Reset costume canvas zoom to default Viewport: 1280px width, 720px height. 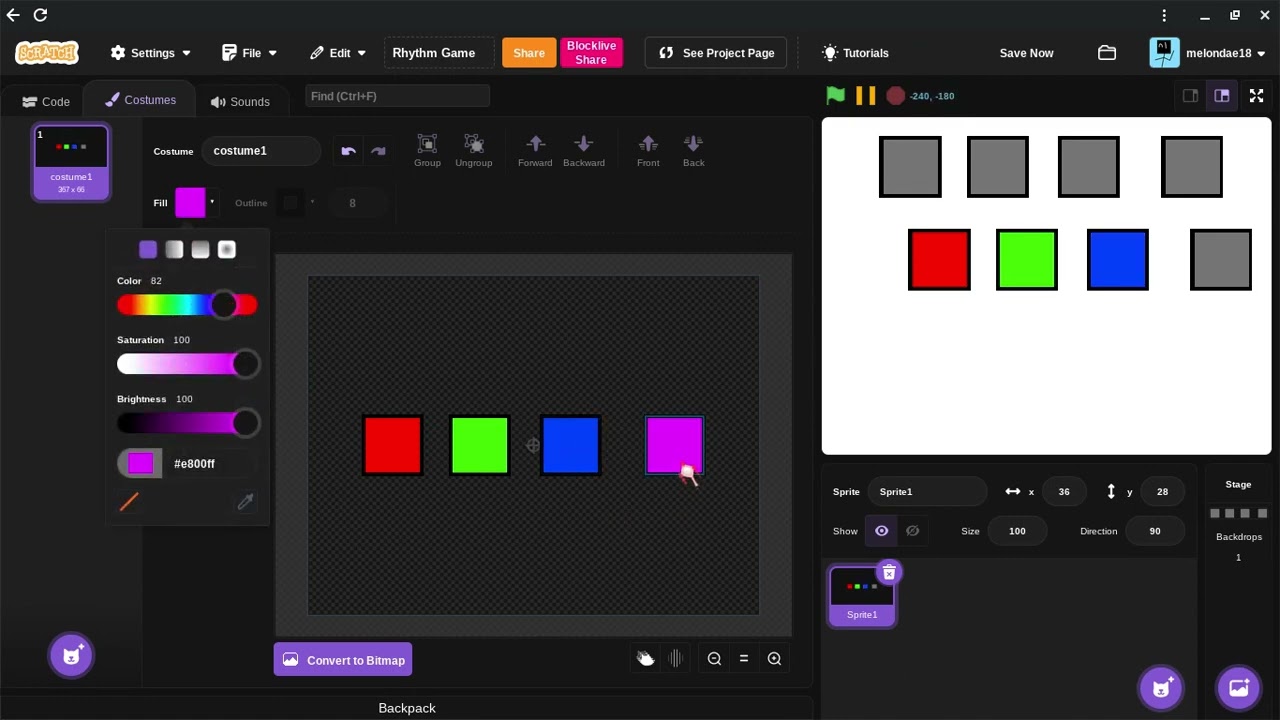pyautogui.click(x=743, y=658)
